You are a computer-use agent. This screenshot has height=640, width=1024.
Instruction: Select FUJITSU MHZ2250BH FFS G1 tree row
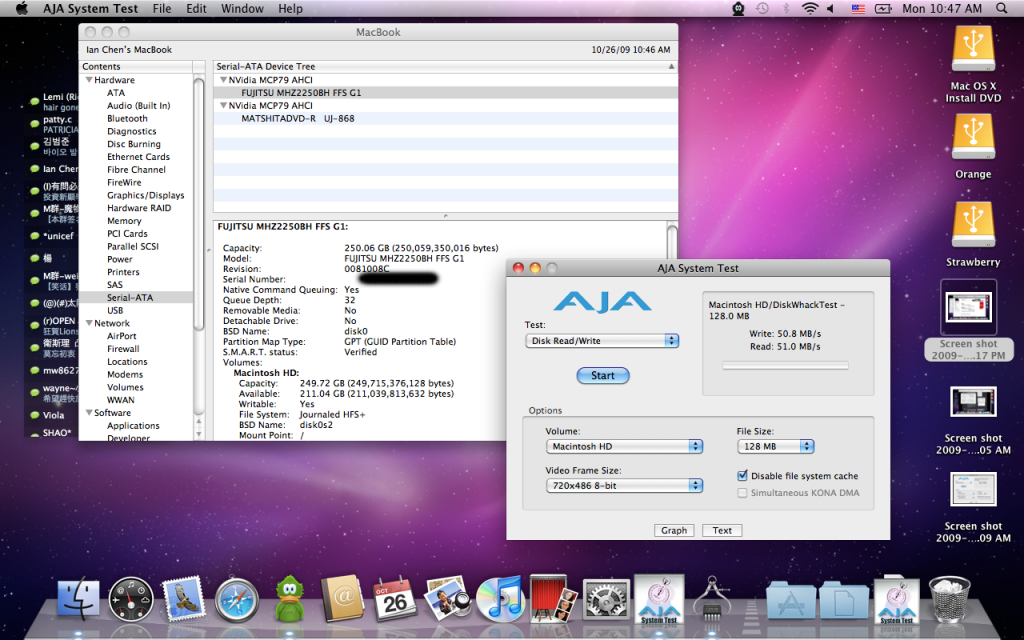click(445, 93)
